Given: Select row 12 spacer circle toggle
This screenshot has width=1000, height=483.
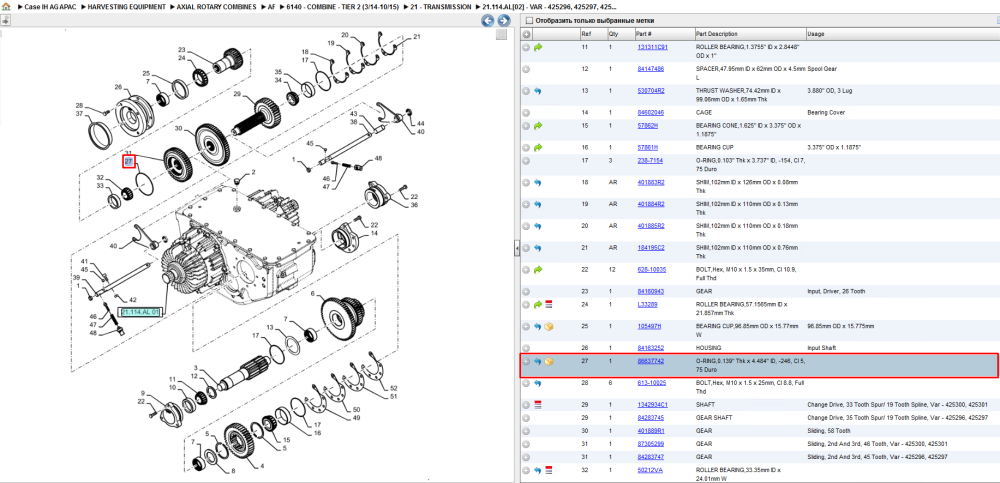Looking at the screenshot, I should 526,69.
